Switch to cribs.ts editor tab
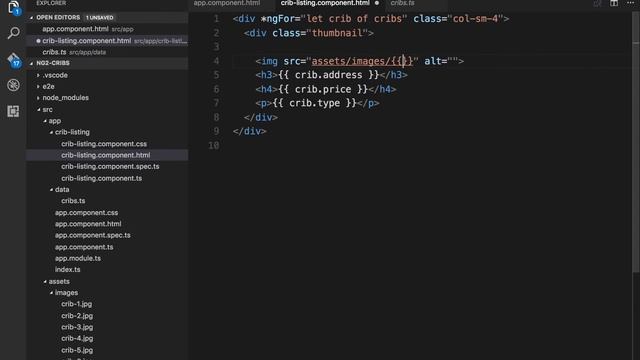The width and height of the screenshot is (640, 360). pyautogui.click(x=402, y=3)
